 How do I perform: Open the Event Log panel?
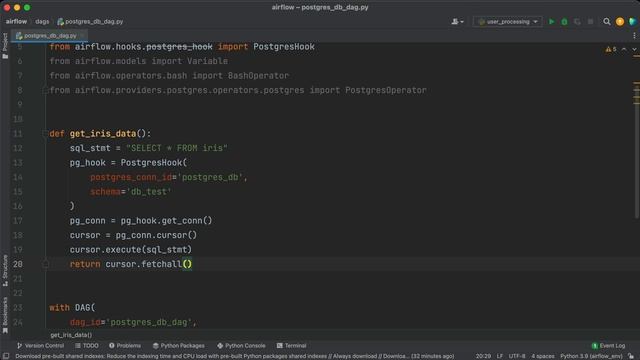pyautogui.click(x=608, y=346)
